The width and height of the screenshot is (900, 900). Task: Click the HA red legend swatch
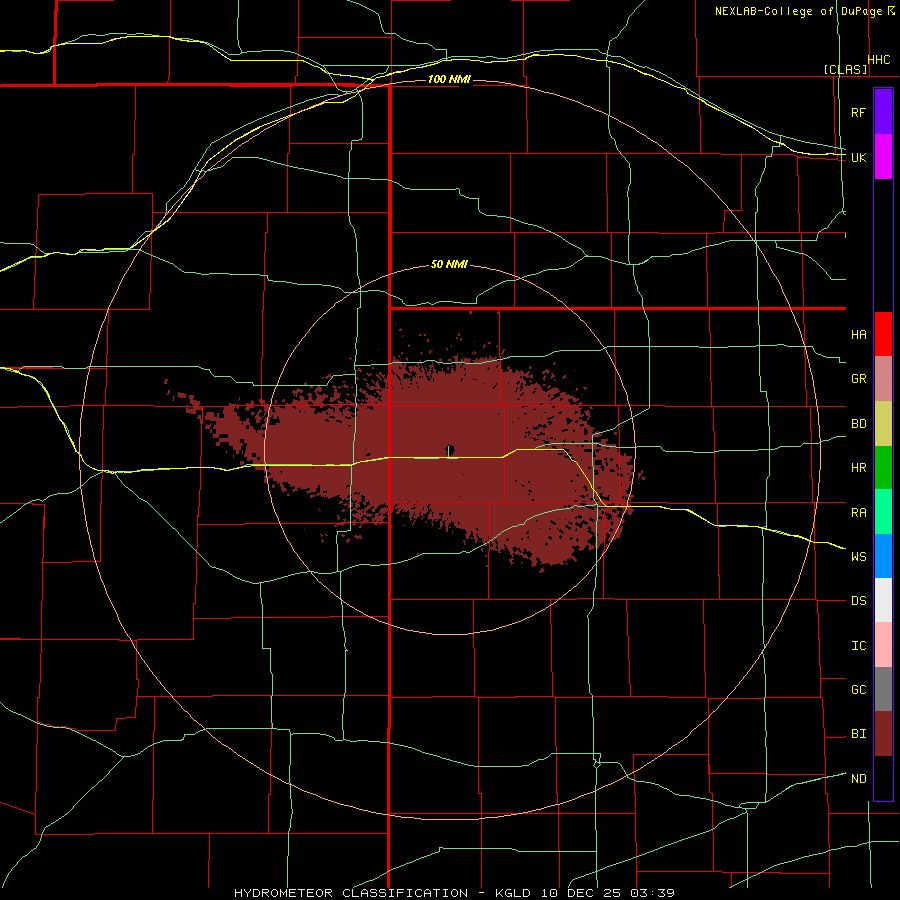pos(883,334)
